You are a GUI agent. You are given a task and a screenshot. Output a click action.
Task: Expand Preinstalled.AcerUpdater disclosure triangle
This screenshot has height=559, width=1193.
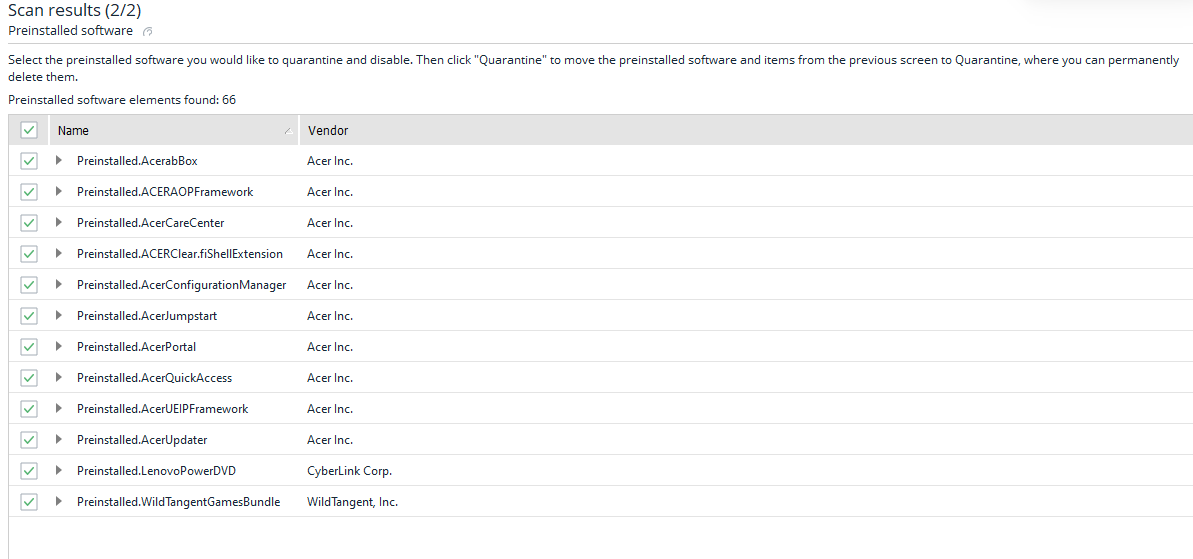[x=59, y=440]
